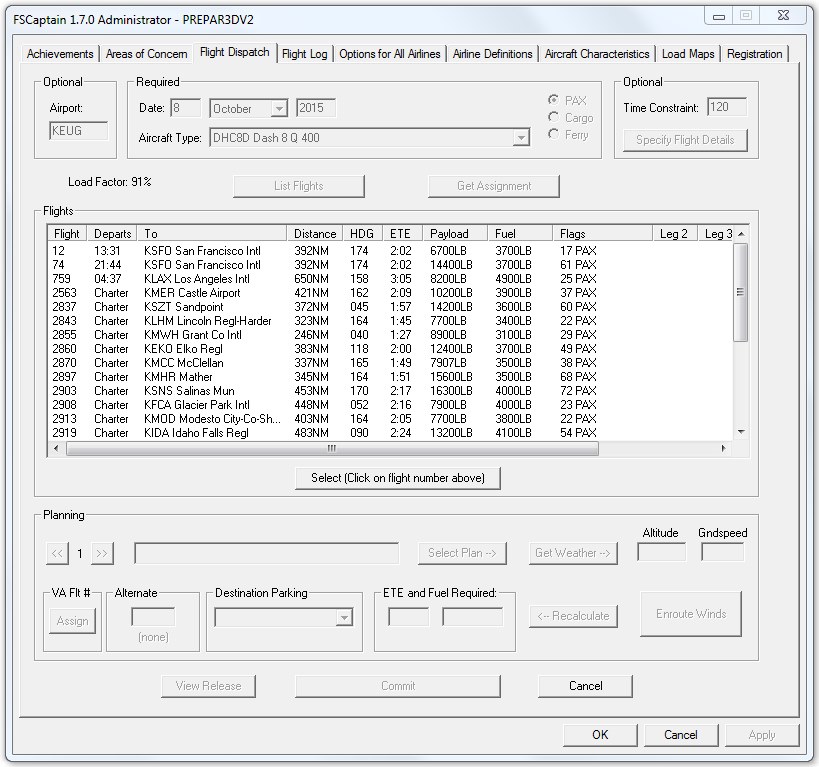Select the PAX radio button
The width and height of the screenshot is (819, 767).
[x=553, y=100]
